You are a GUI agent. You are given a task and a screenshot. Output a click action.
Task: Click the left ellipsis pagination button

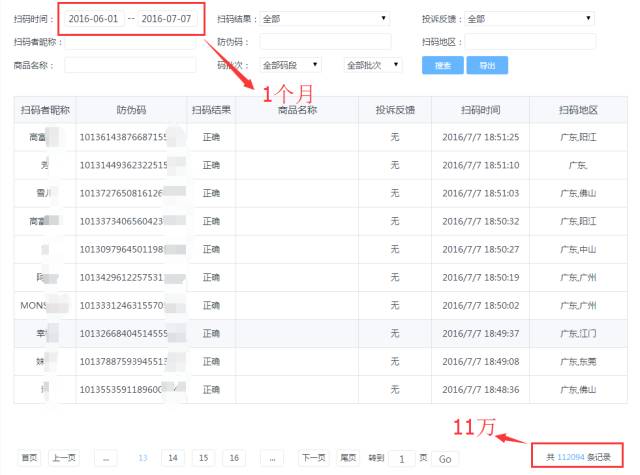coord(106,458)
